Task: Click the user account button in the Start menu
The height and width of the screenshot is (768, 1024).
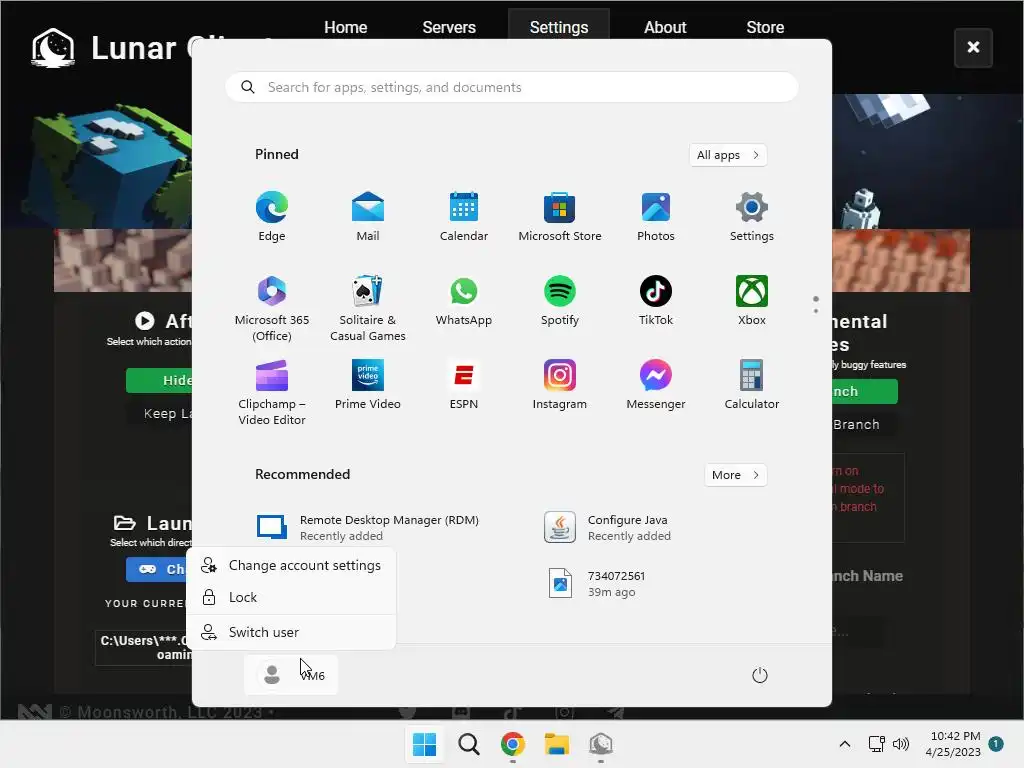Action: (x=291, y=675)
